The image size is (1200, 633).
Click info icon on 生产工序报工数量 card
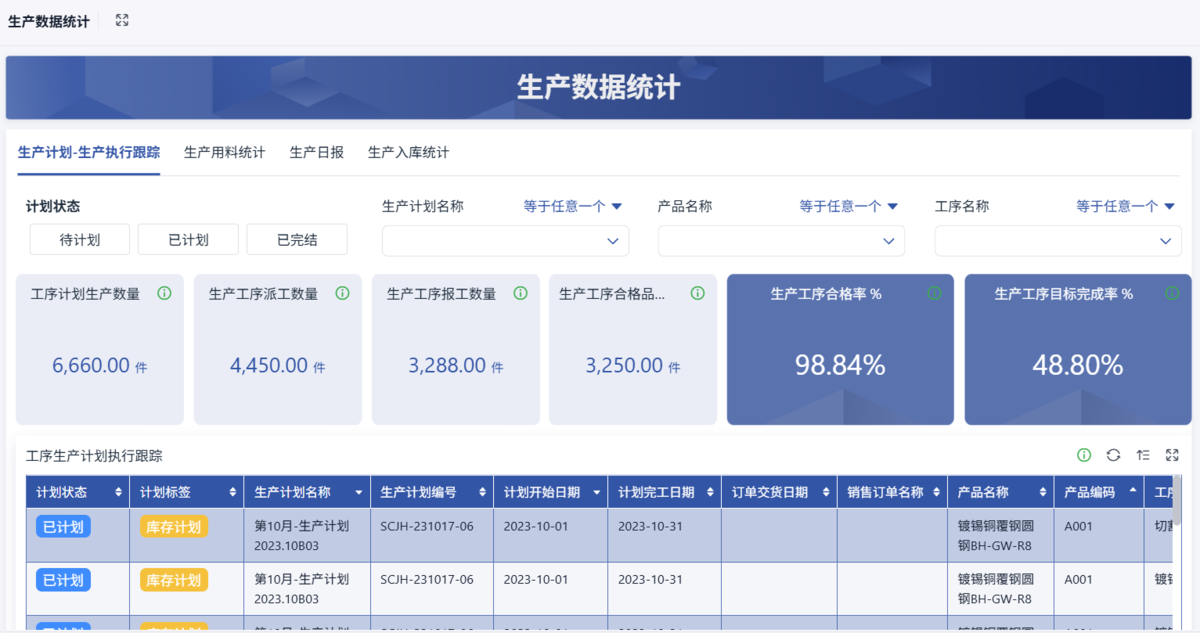coord(520,294)
